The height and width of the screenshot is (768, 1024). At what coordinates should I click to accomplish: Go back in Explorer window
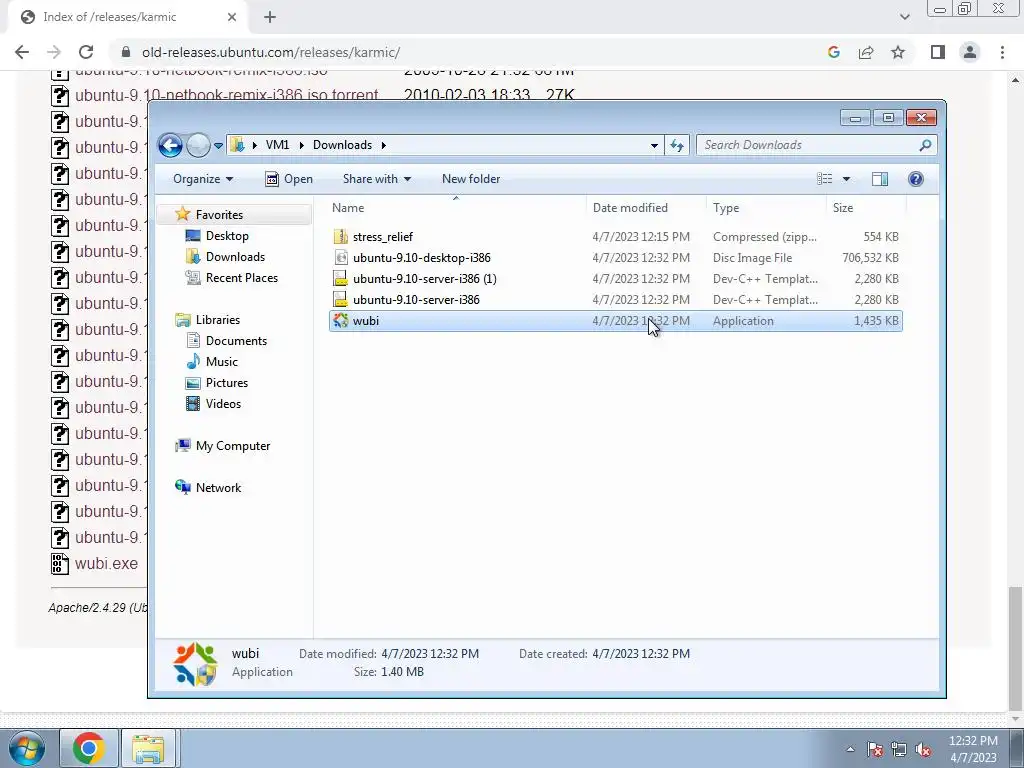170,145
